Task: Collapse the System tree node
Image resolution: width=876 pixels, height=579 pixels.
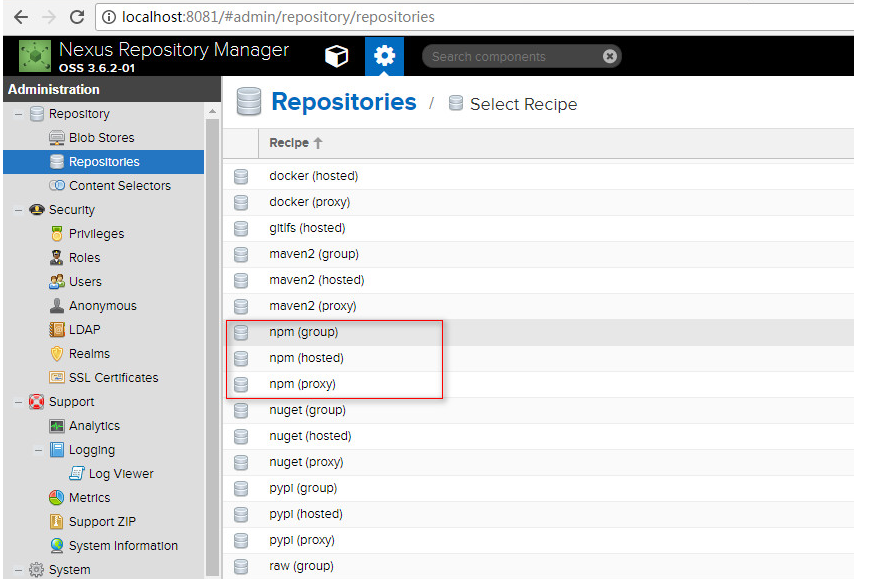Action: pyautogui.click(x=18, y=570)
